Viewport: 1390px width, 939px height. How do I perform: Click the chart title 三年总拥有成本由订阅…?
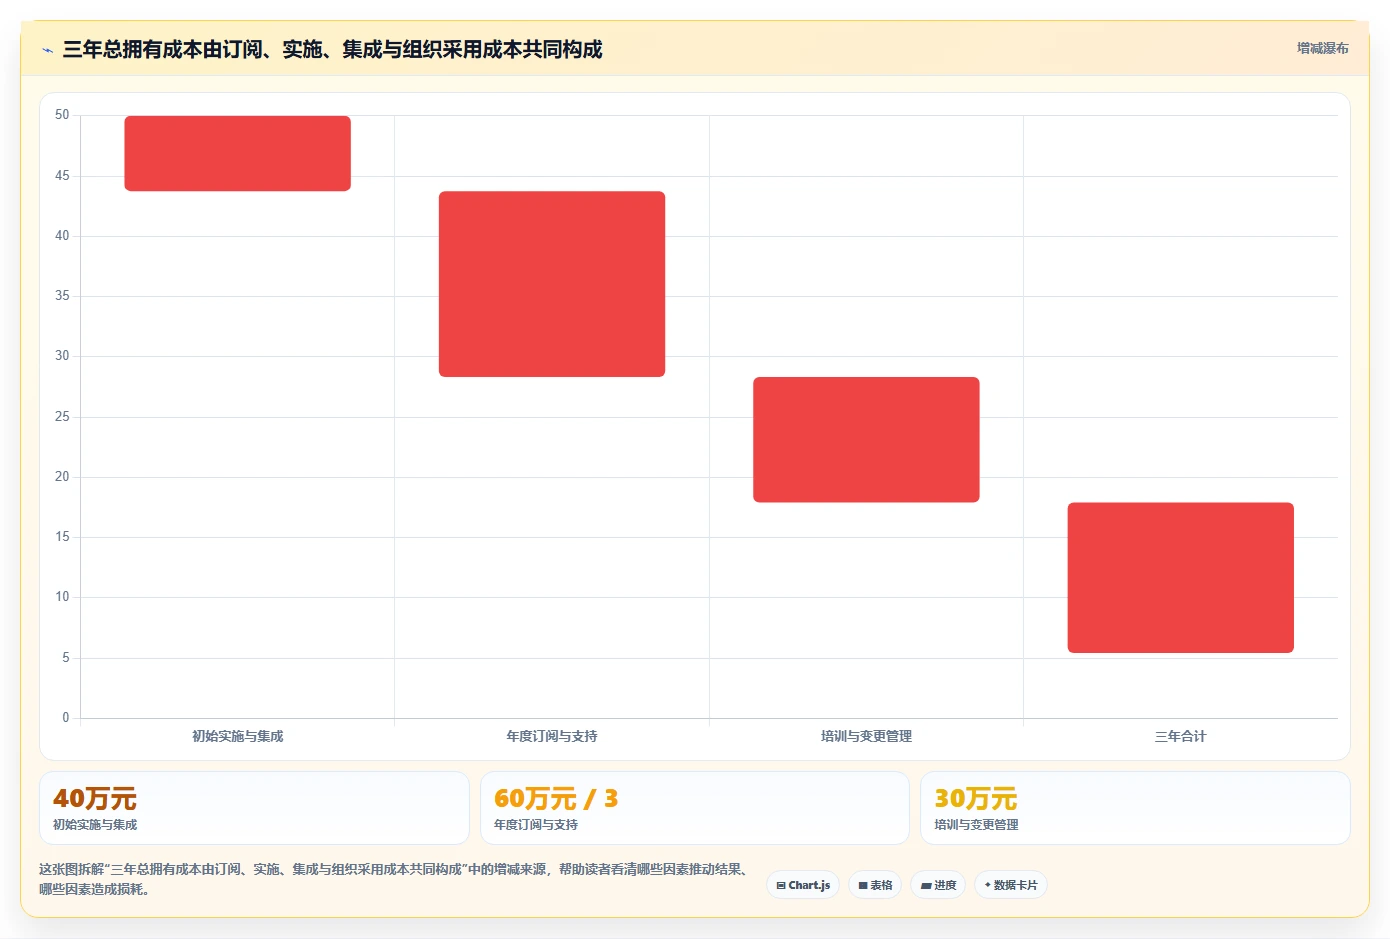(332, 49)
